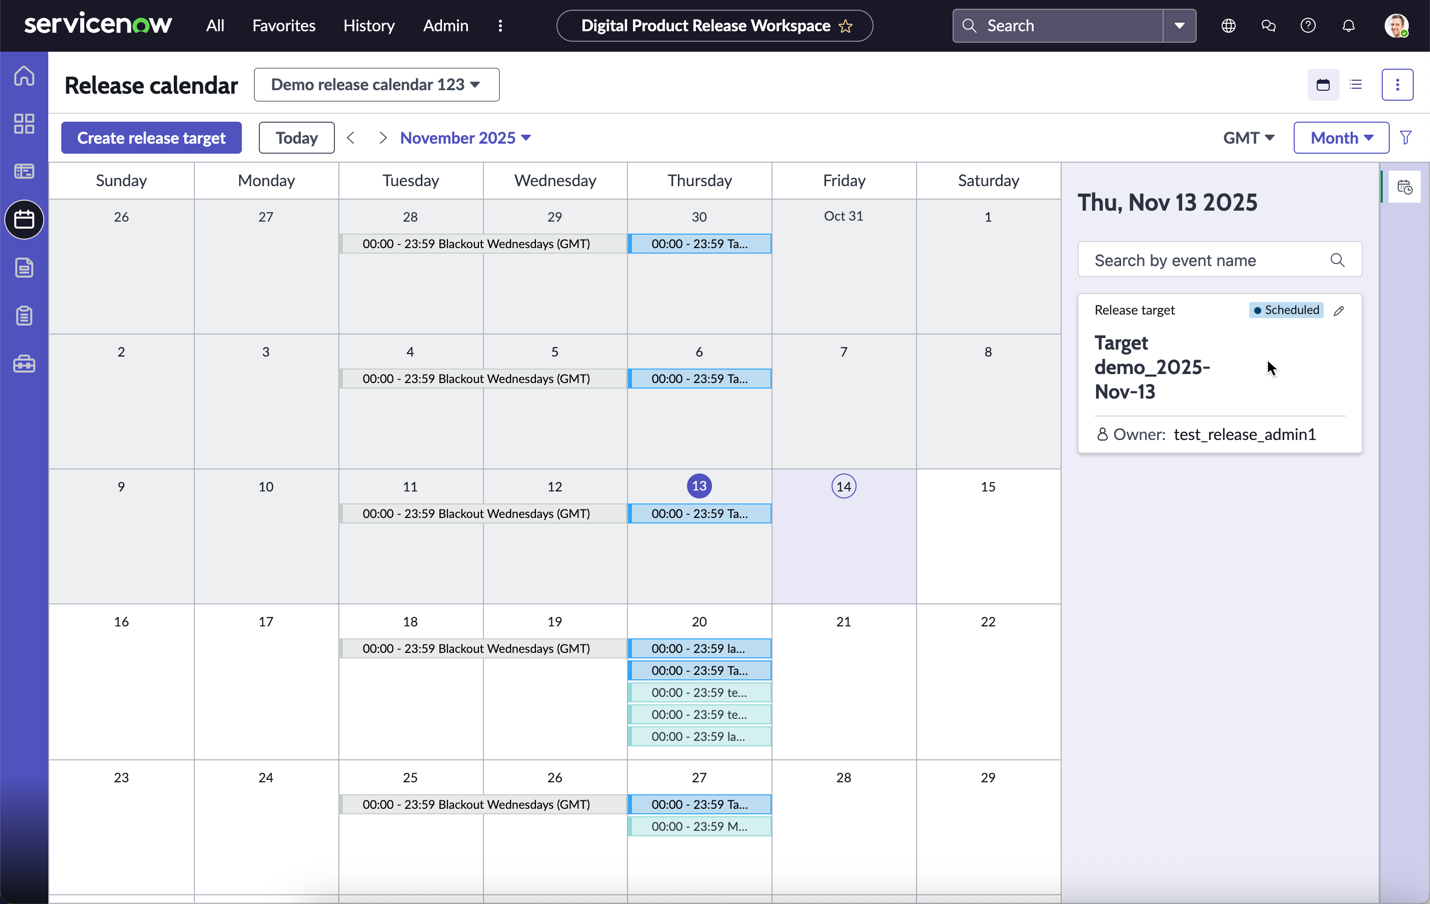Image resolution: width=1430 pixels, height=904 pixels.
Task: Edit release target with pencil icon
Action: pyautogui.click(x=1339, y=311)
